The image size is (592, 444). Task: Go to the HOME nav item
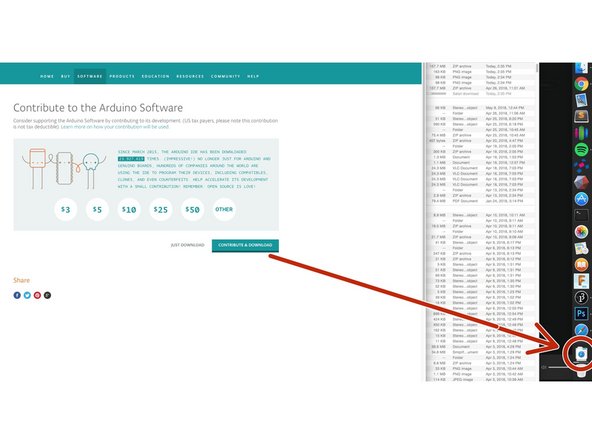pyautogui.click(x=47, y=76)
